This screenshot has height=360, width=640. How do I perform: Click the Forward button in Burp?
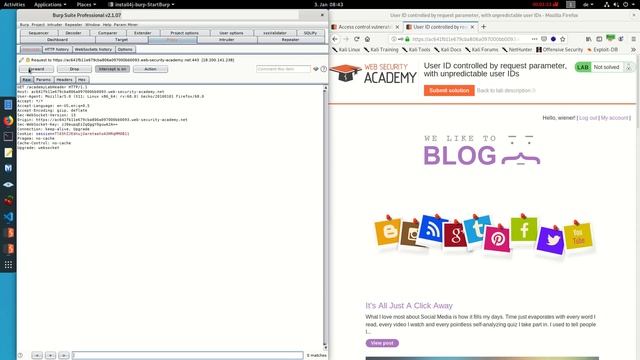(x=36, y=69)
